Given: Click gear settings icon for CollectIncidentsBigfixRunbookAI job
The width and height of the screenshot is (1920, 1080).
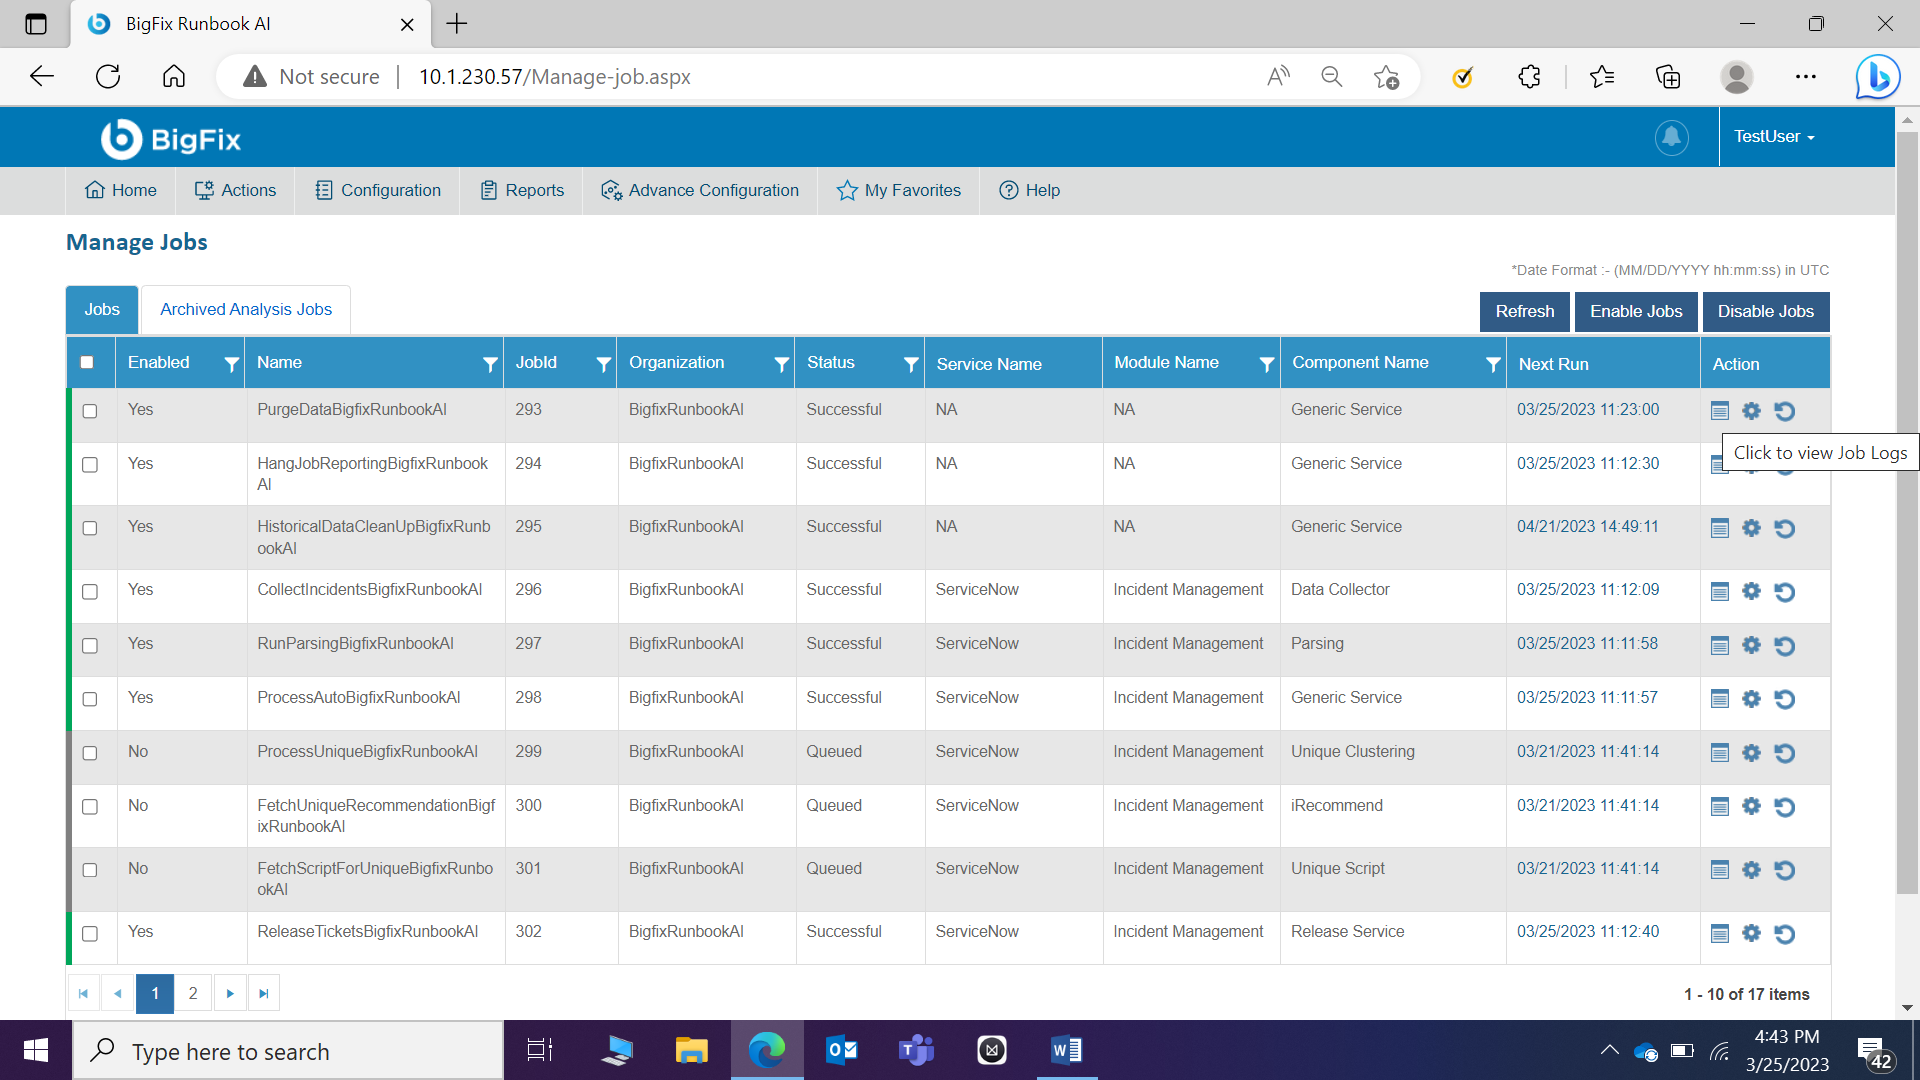Looking at the screenshot, I should (x=1751, y=591).
